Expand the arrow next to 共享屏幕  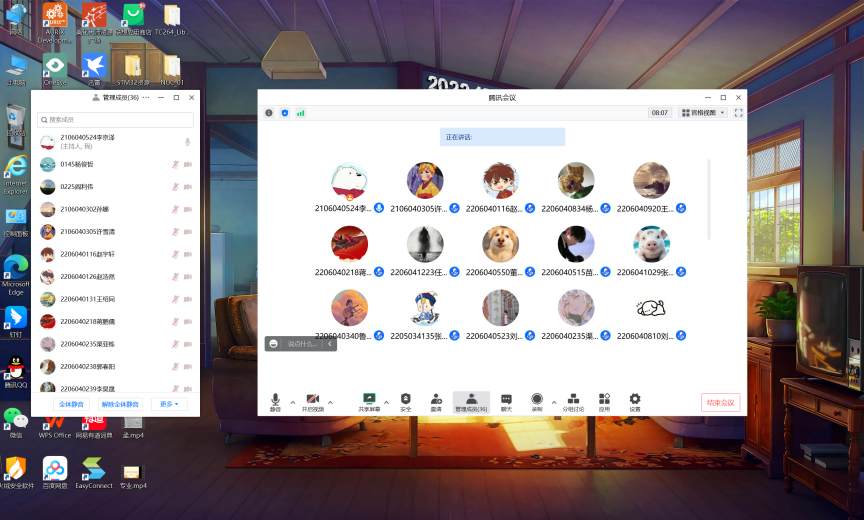pos(386,401)
